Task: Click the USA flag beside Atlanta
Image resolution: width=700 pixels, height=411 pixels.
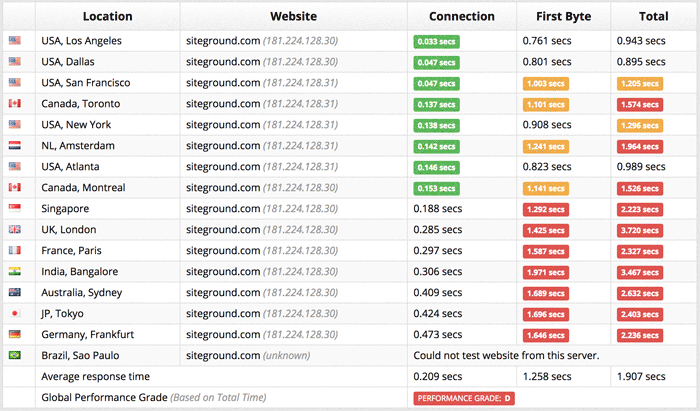Action: click(x=15, y=166)
